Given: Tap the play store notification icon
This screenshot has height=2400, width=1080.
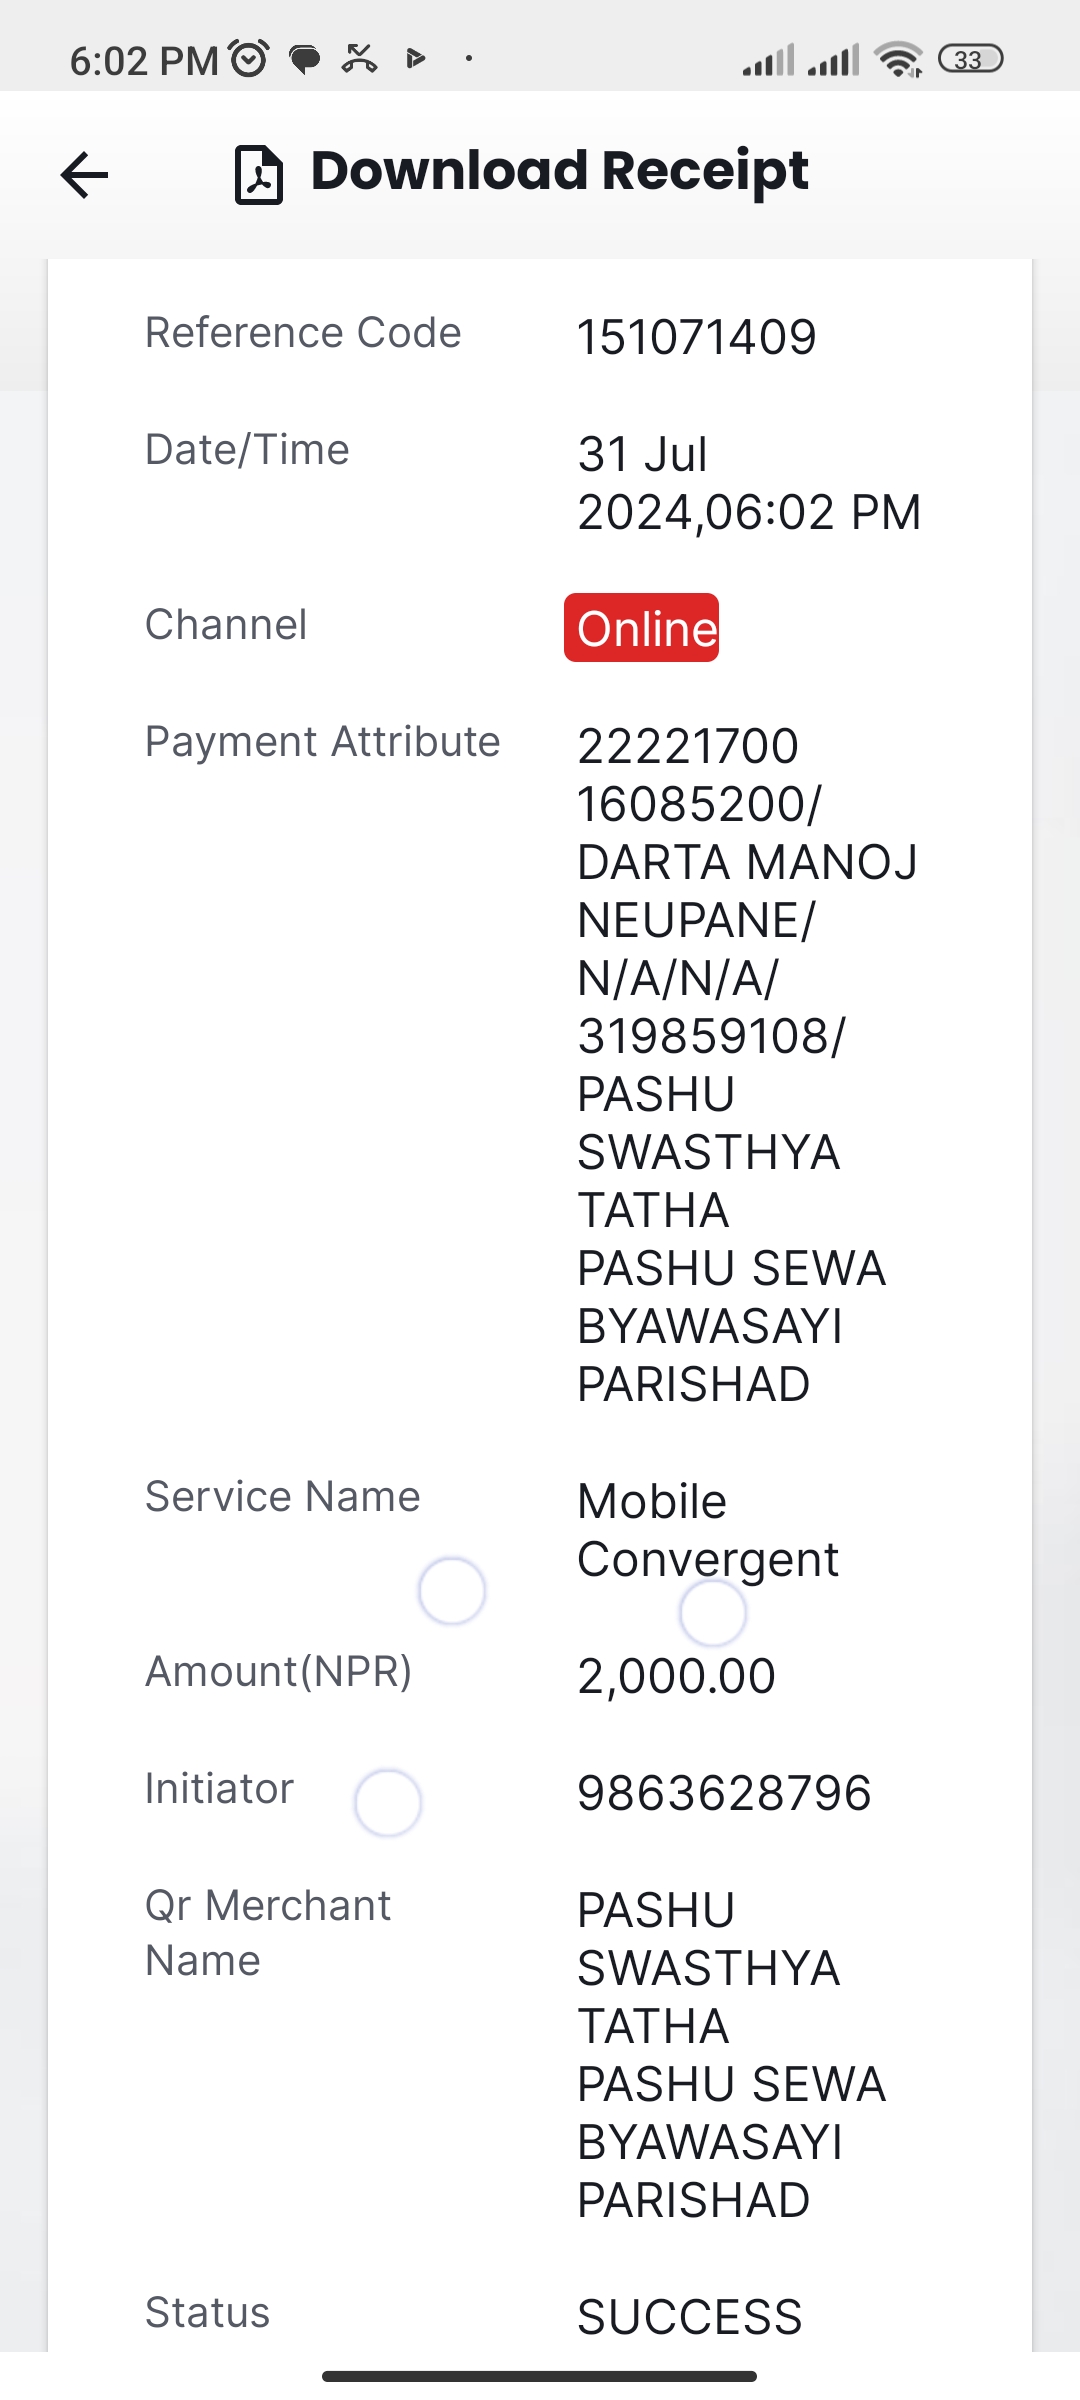Looking at the screenshot, I should pyautogui.click(x=416, y=59).
